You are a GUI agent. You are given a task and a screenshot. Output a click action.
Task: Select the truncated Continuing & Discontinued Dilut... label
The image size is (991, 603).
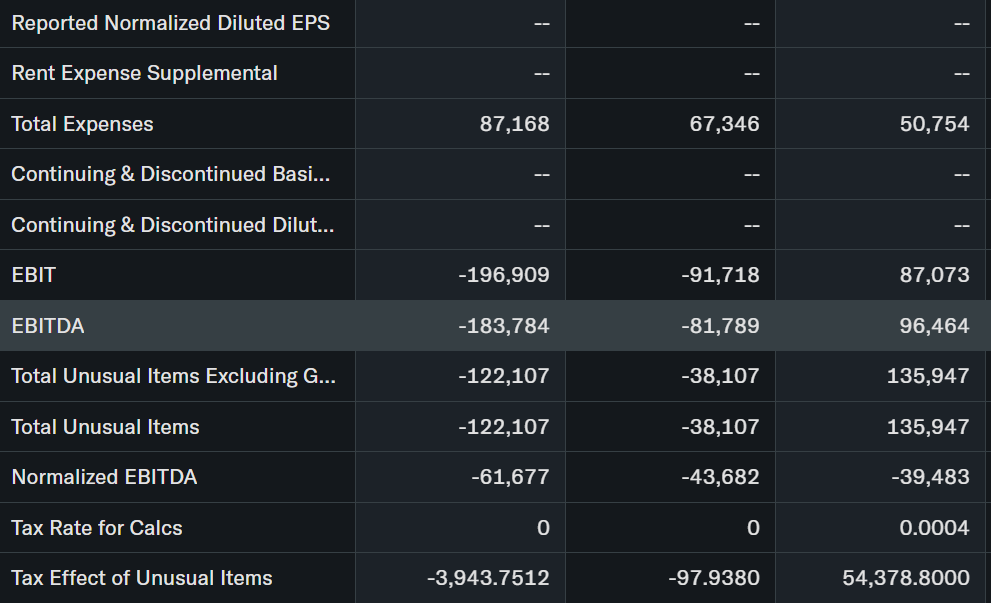pos(172,225)
